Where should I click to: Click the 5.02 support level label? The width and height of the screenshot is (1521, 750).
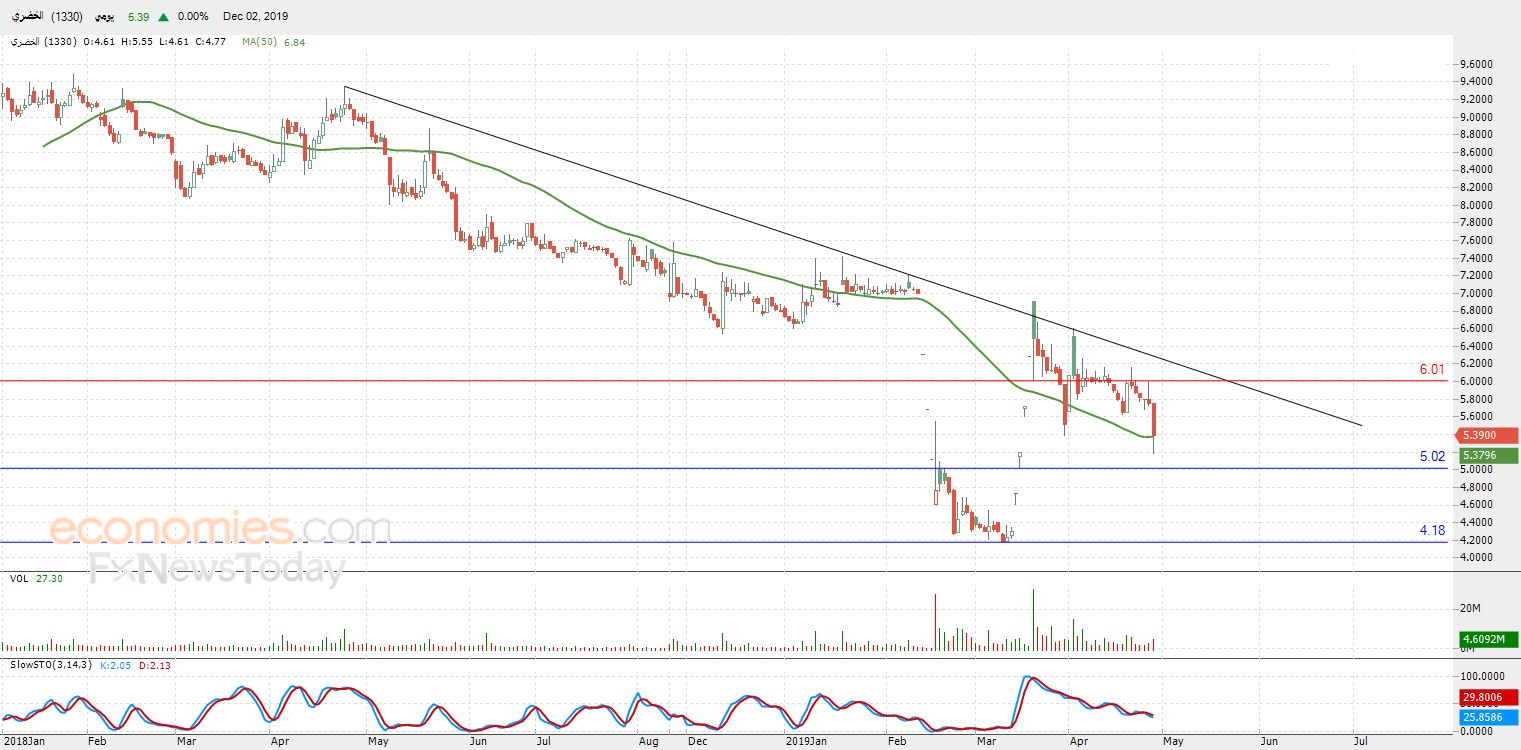(x=1432, y=457)
